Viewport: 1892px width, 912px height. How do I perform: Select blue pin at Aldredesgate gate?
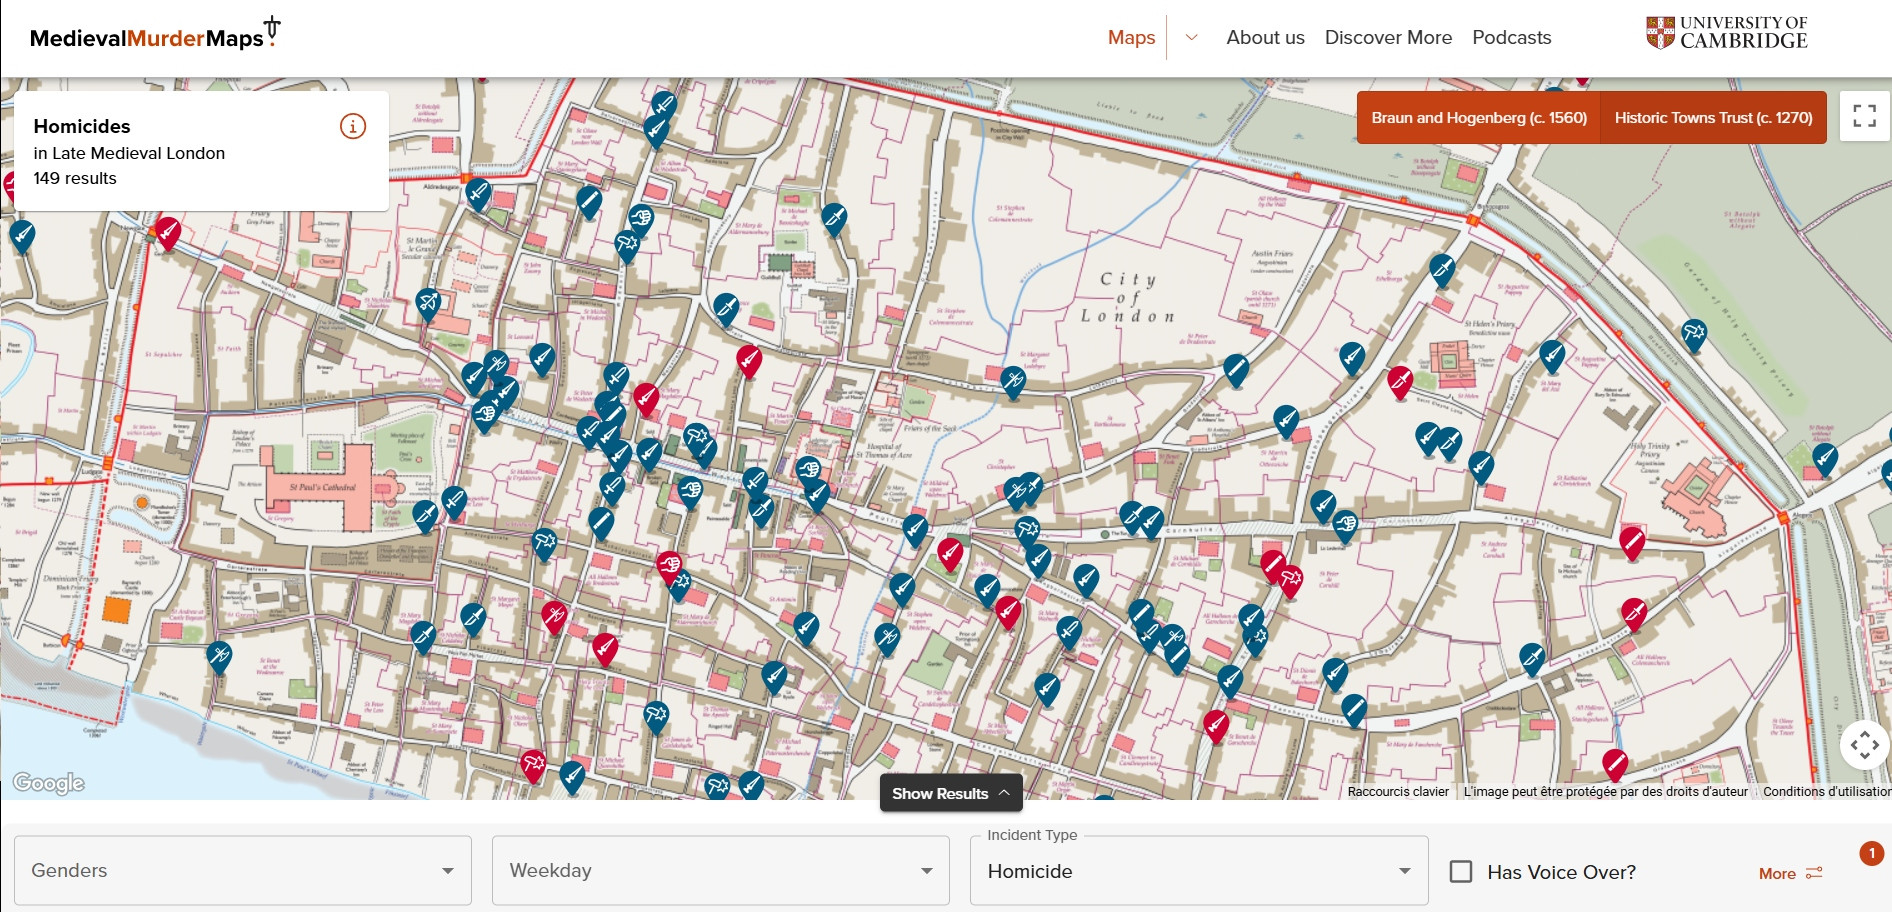(478, 195)
